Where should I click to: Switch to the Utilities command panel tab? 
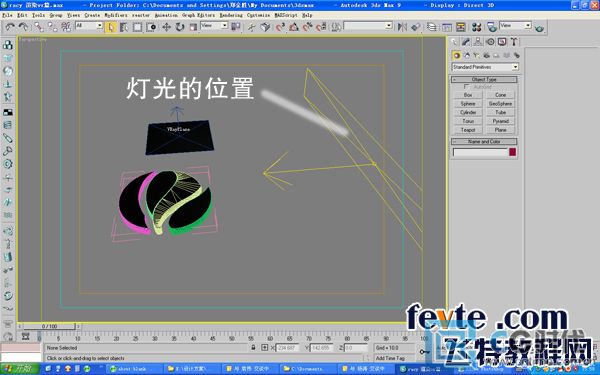pos(514,42)
